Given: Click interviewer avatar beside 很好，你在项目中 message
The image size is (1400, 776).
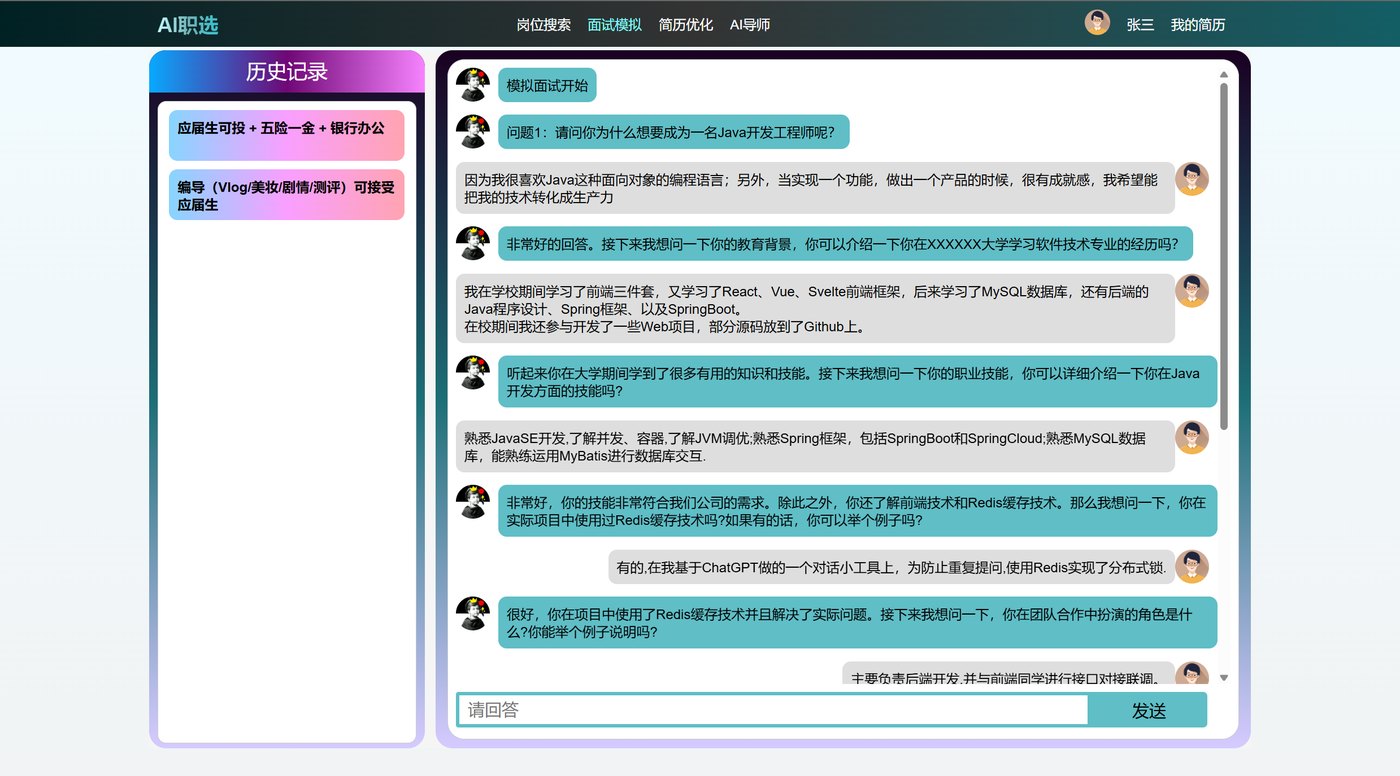Looking at the screenshot, I should (472, 613).
